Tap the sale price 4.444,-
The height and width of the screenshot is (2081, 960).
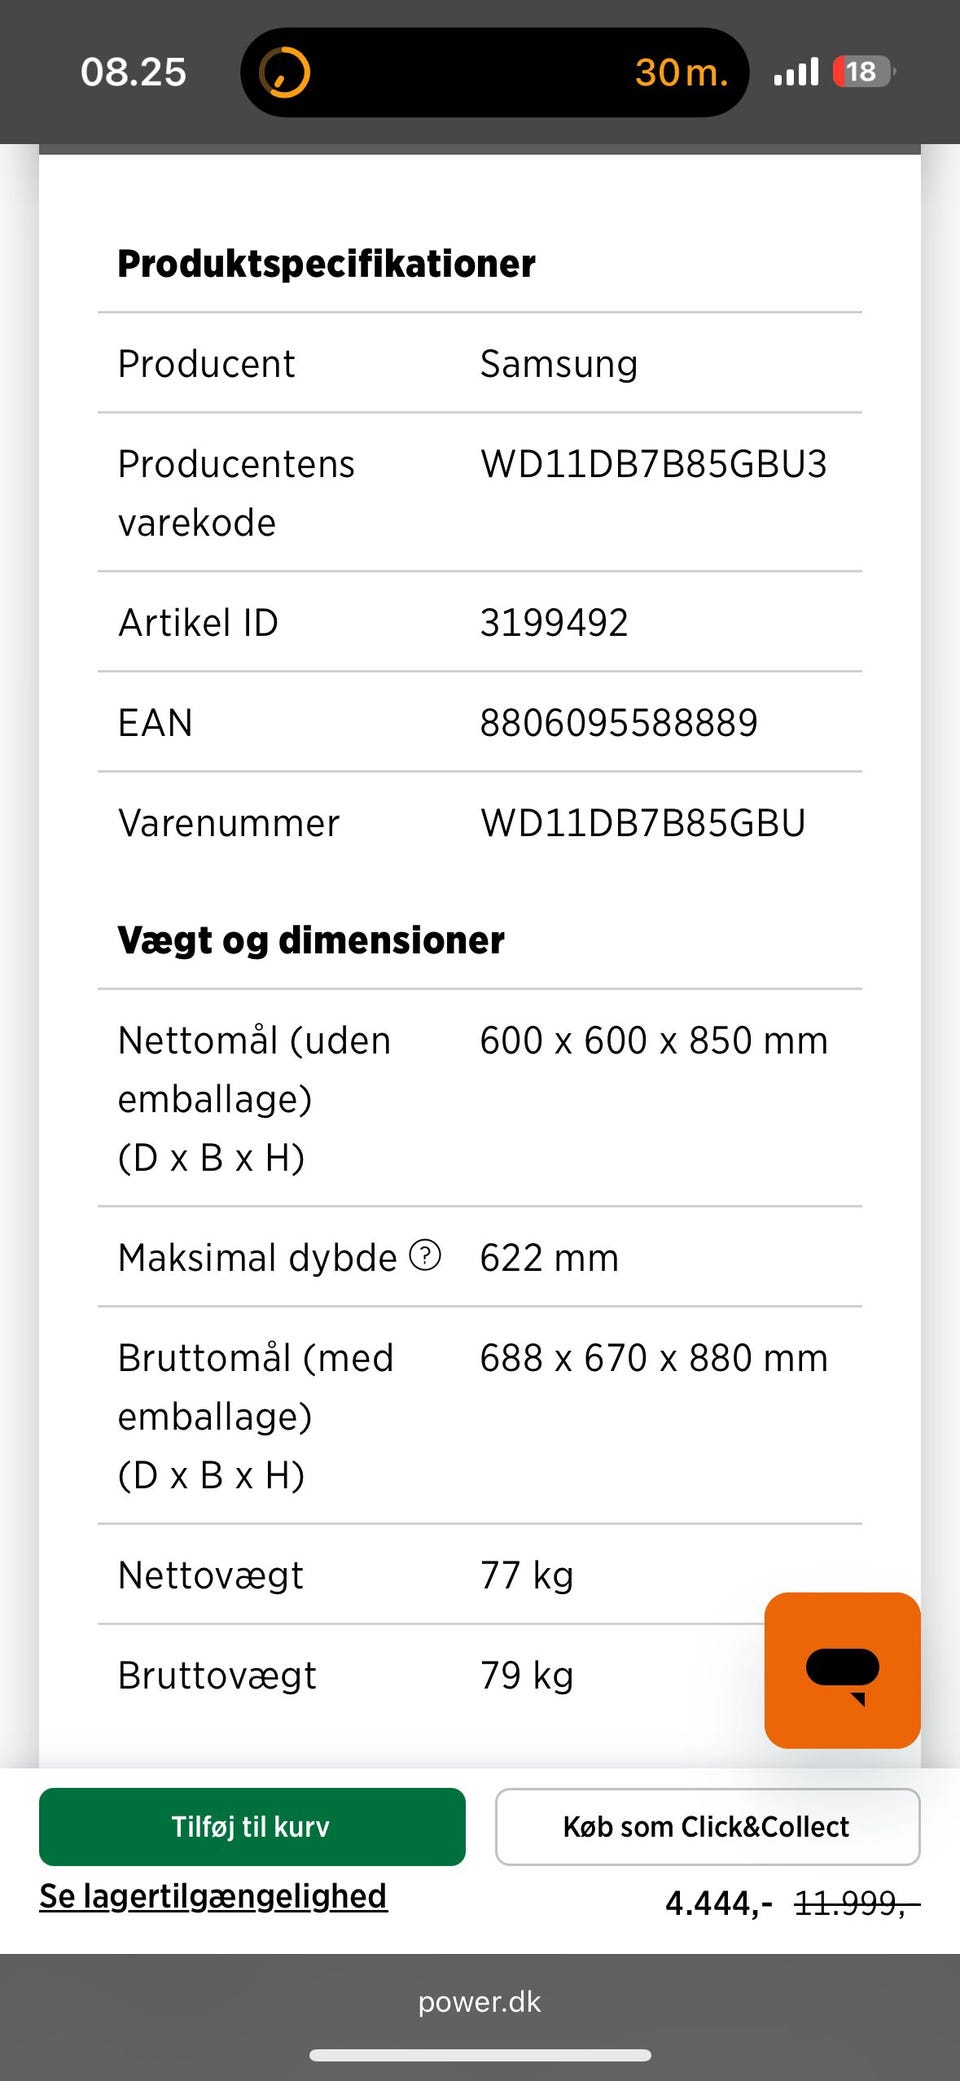pos(719,1903)
